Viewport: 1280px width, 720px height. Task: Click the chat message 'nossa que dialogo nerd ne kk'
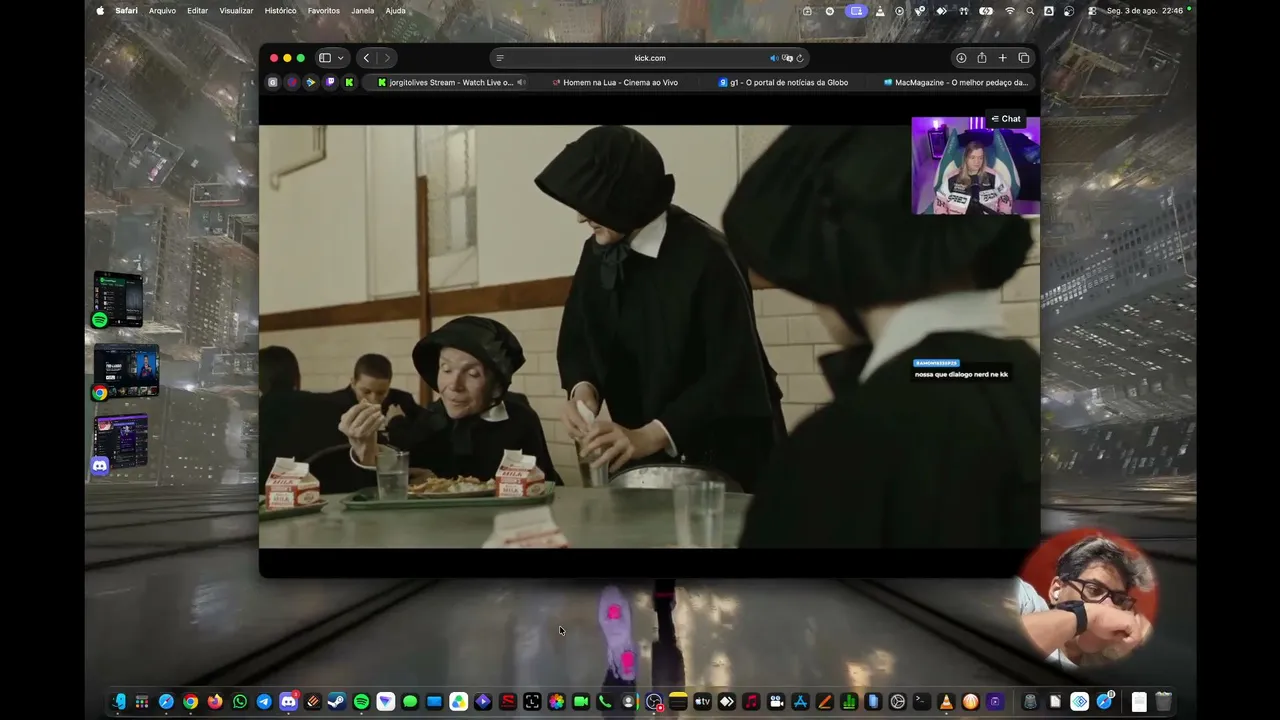click(961, 374)
